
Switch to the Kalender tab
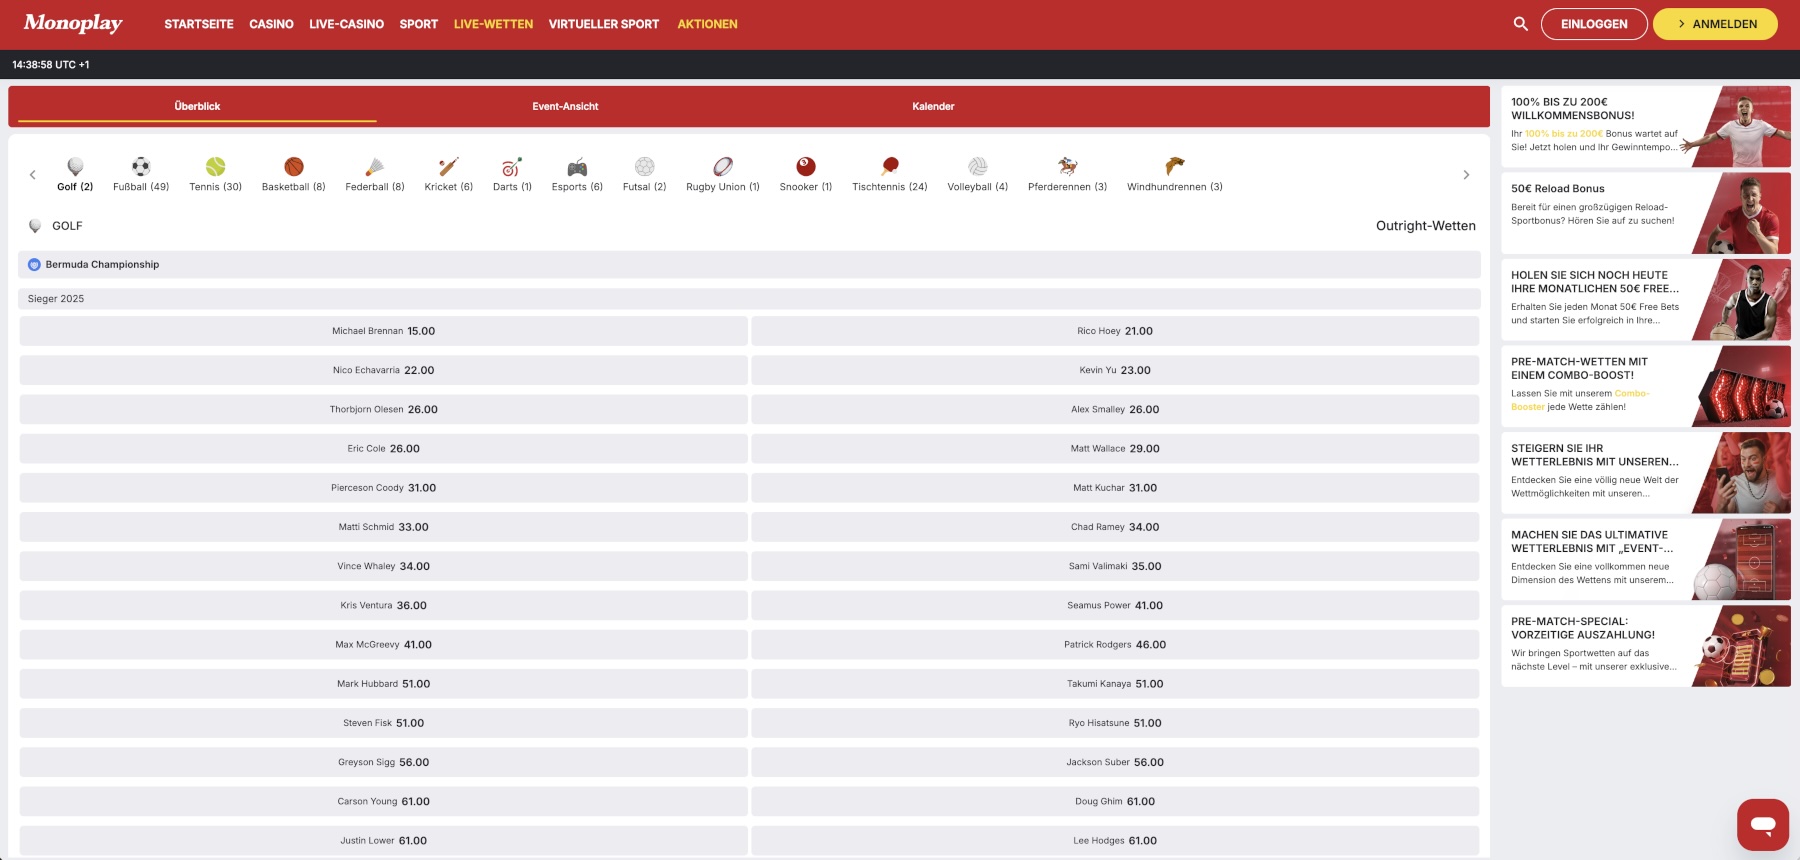point(933,106)
